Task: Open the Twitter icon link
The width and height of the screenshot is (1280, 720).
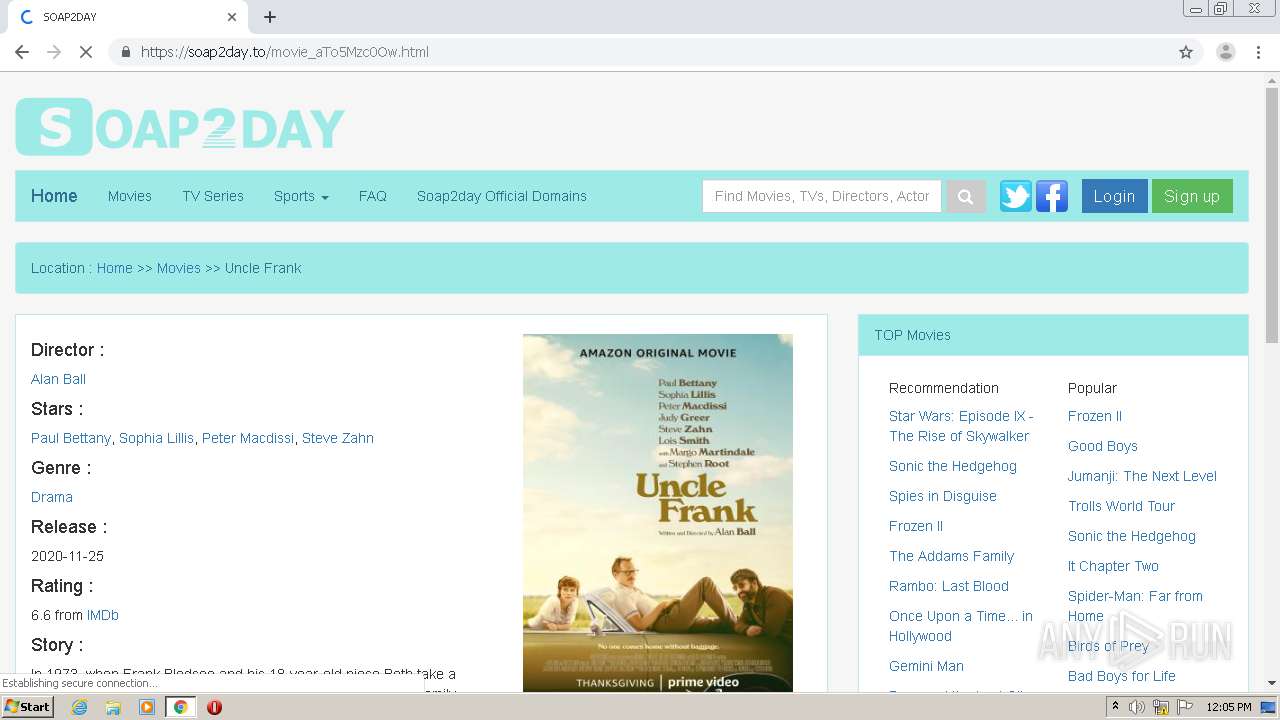Action: pos(1015,196)
